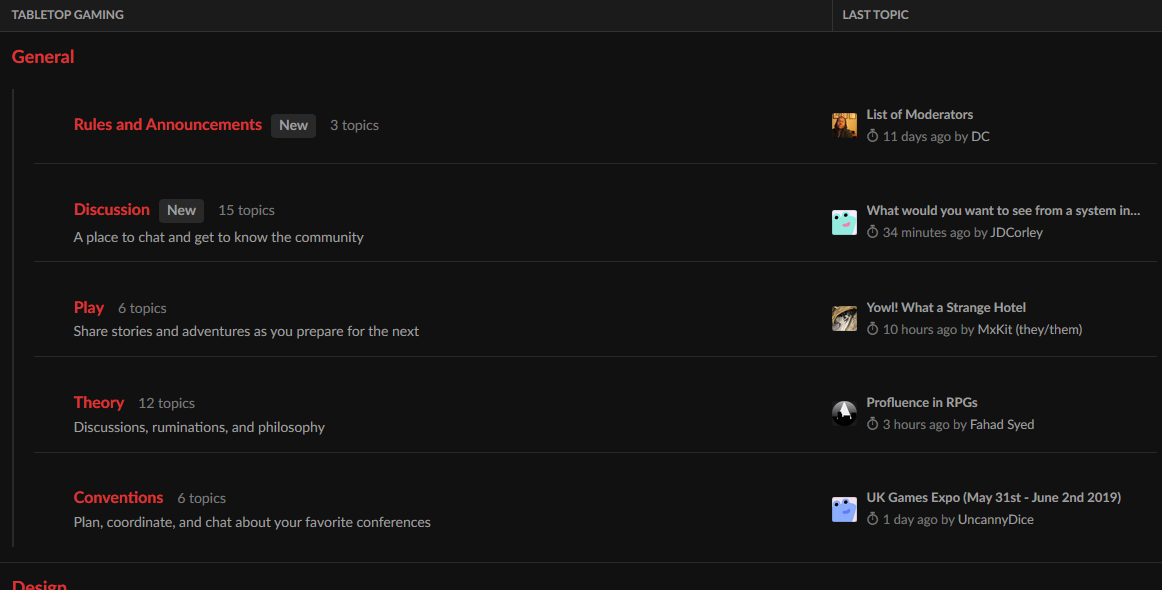This screenshot has height=590, width=1162.
Task: Click New badge next to Rules and Announcements
Action: pyautogui.click(x=293, y=125)
